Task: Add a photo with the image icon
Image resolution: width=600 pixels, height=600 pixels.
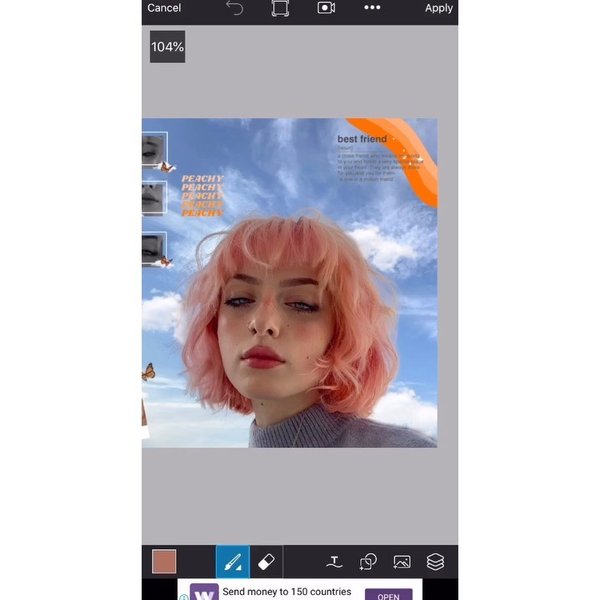Action: point(402,562)
